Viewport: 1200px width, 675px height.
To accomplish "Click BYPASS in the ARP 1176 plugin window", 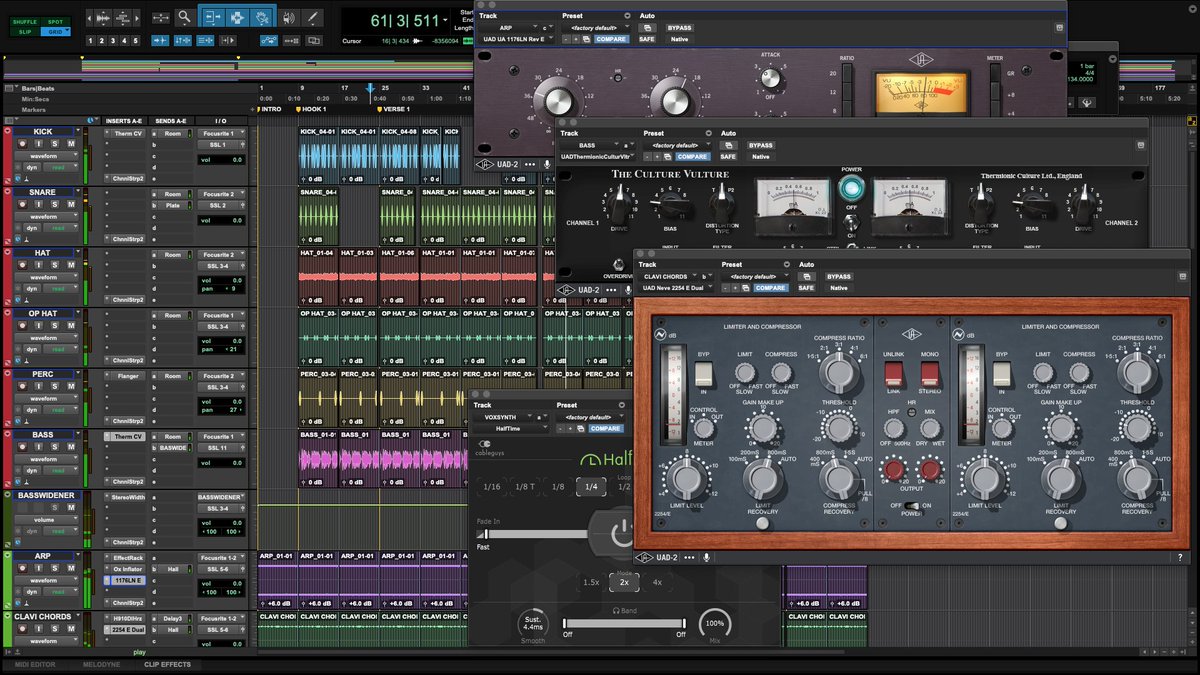I will pos(680,27).
